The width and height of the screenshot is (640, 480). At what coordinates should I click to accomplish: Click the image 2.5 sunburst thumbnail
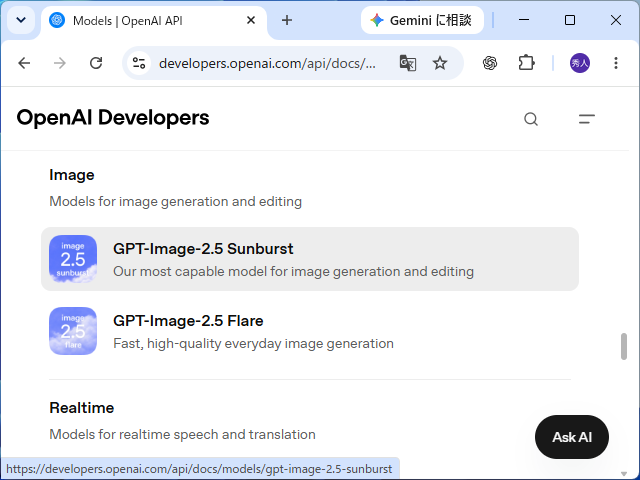(x=73, y=259)
